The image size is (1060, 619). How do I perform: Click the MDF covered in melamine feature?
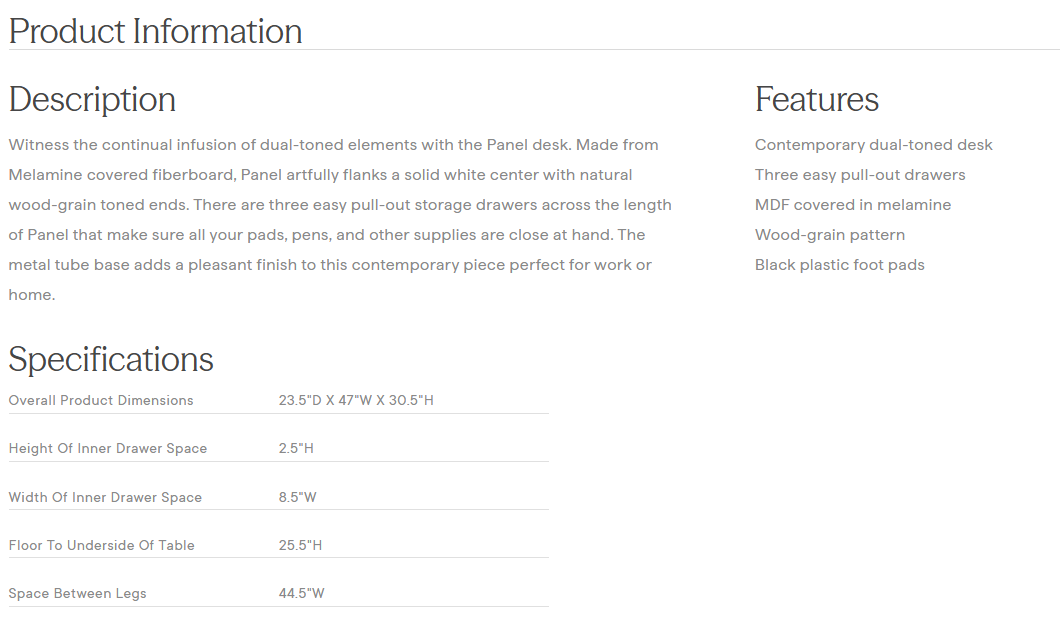[852, 205]
